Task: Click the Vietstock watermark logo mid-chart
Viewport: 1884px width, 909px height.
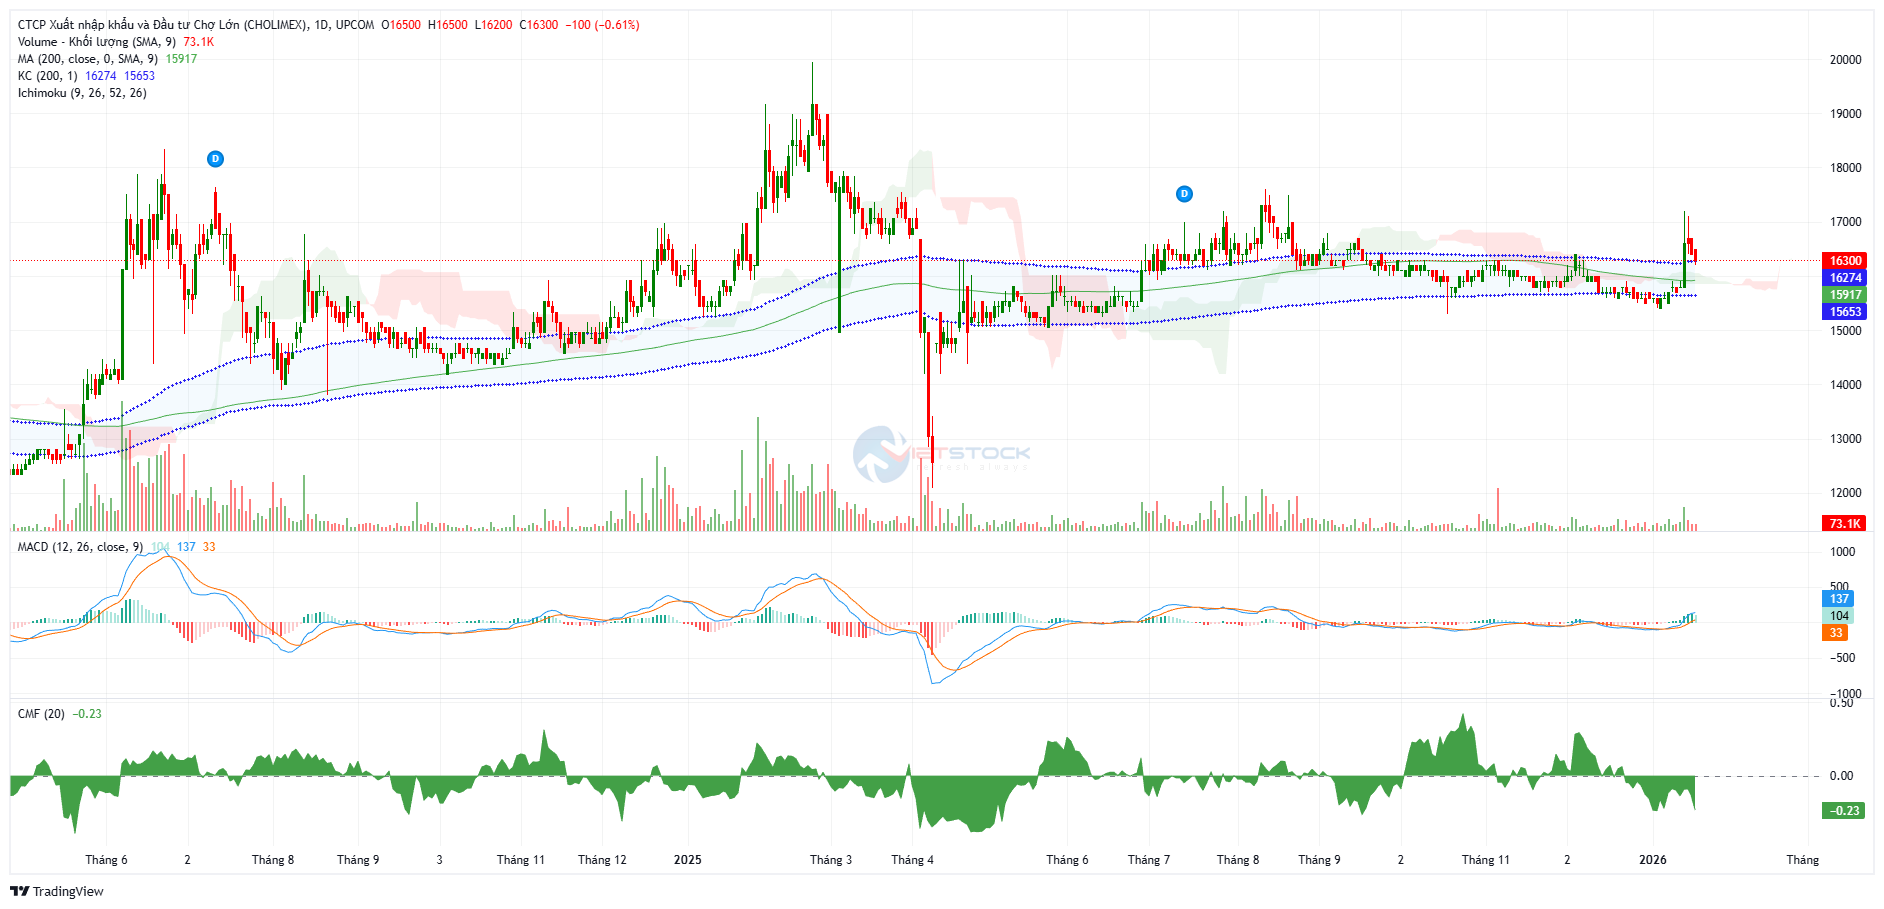Action: point(940,455)
